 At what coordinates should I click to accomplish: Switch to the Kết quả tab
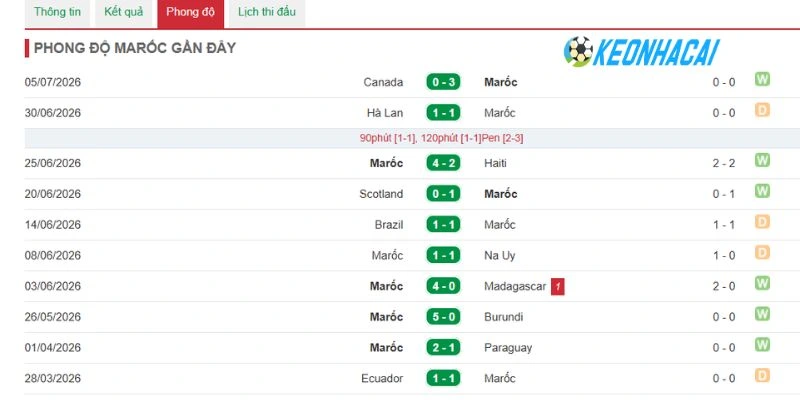coord(123,13)
